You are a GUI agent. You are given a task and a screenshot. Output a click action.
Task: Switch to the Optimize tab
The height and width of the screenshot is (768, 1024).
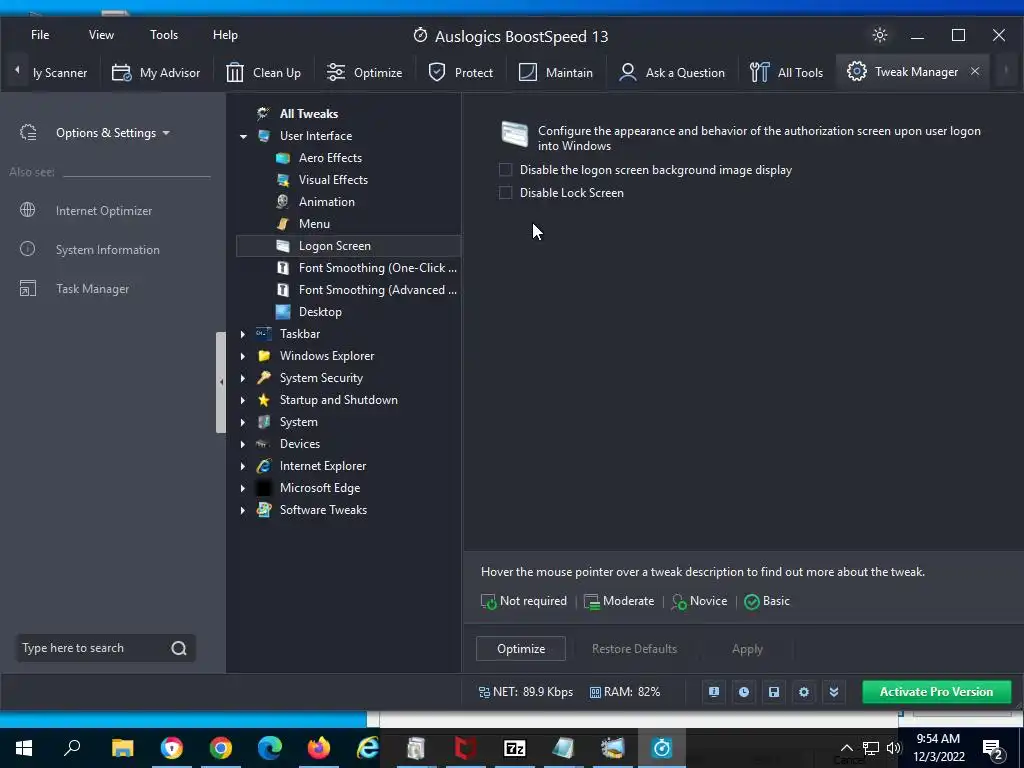point(364,72)
